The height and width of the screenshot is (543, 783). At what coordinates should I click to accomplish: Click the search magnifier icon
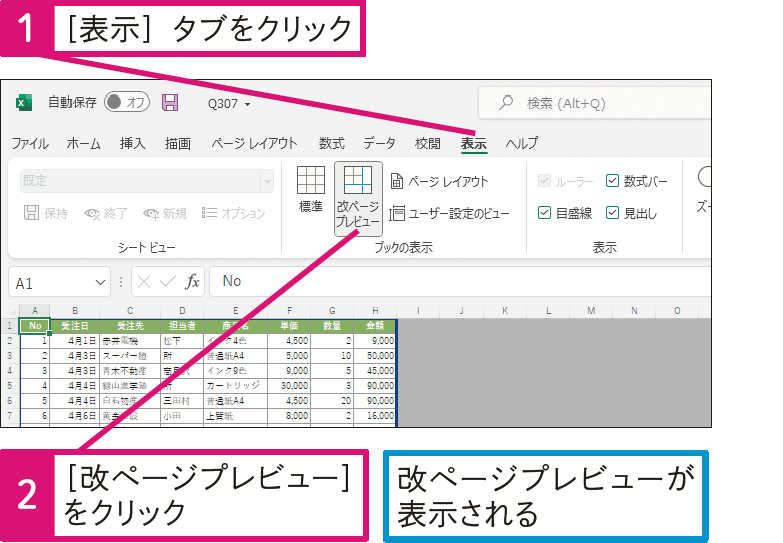click(507, 103)
